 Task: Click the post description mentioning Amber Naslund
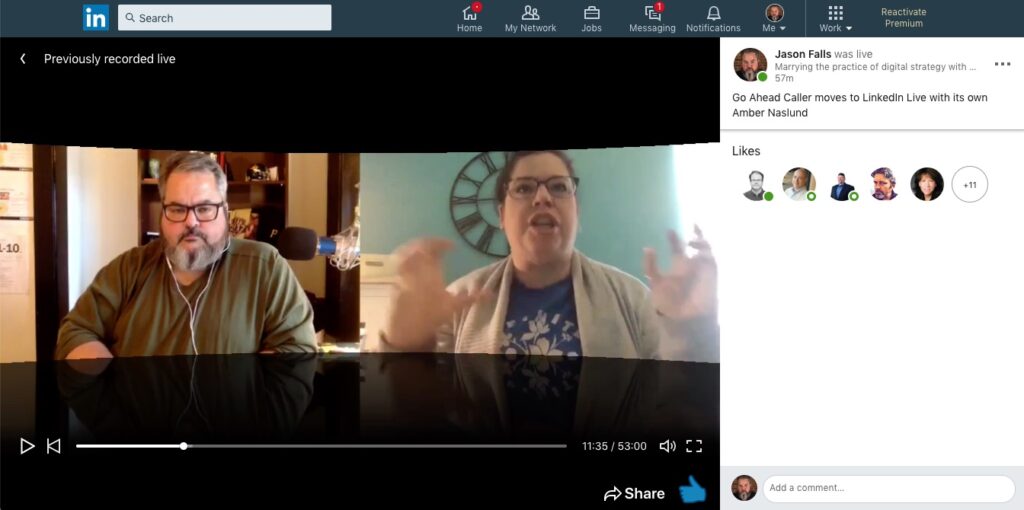click(859, 105)
